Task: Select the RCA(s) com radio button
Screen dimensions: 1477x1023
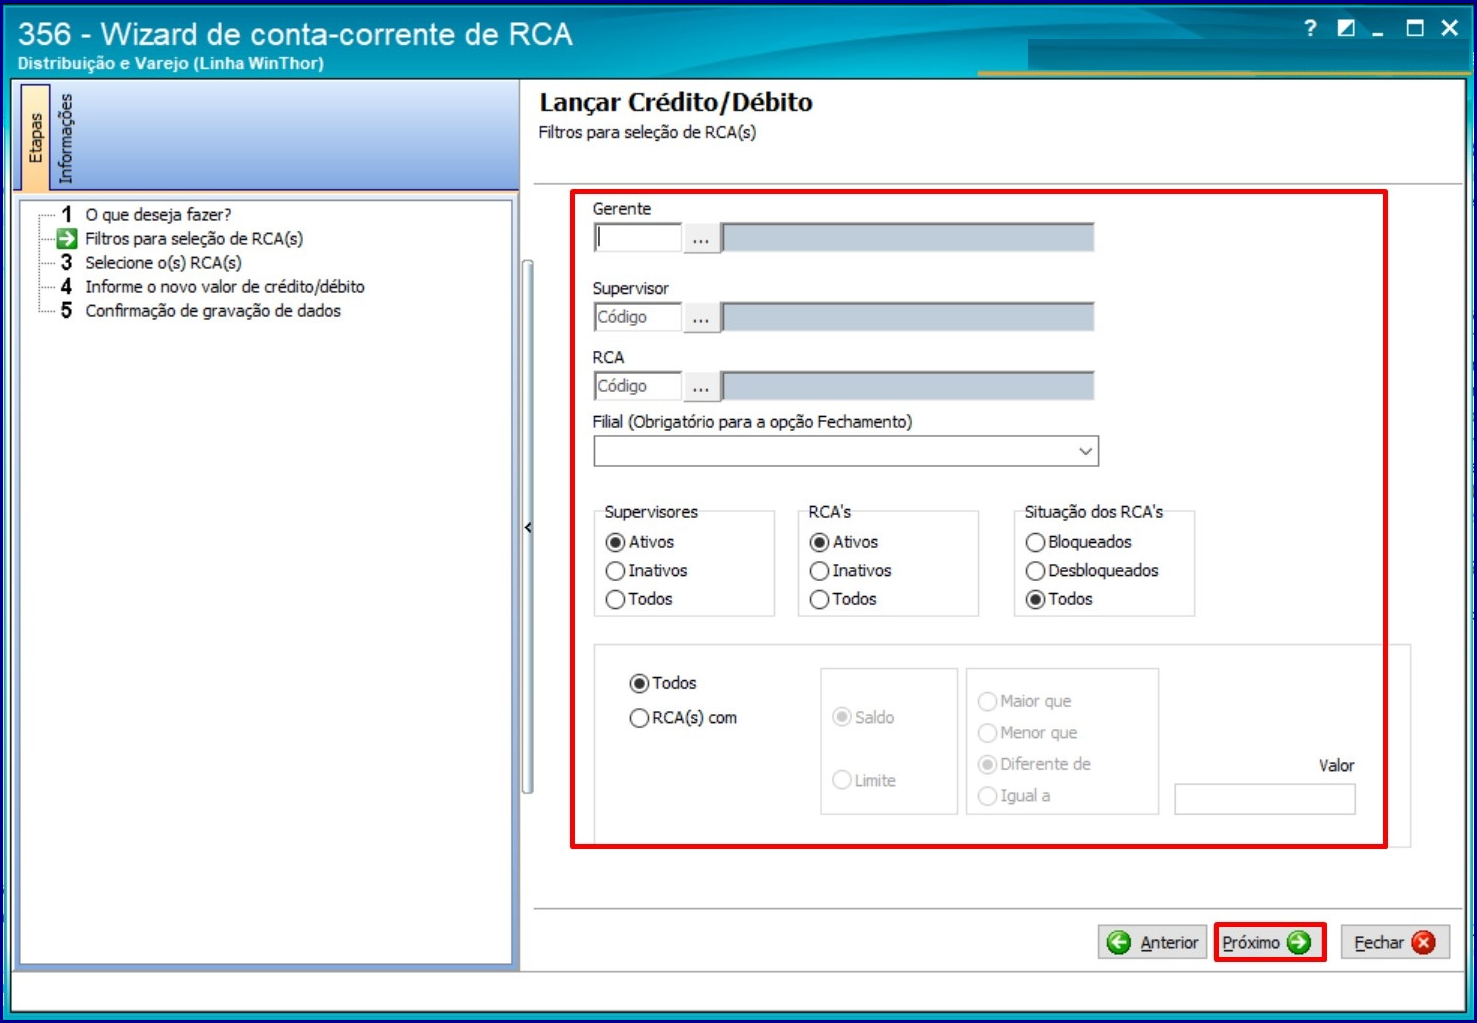Action: 639,718
